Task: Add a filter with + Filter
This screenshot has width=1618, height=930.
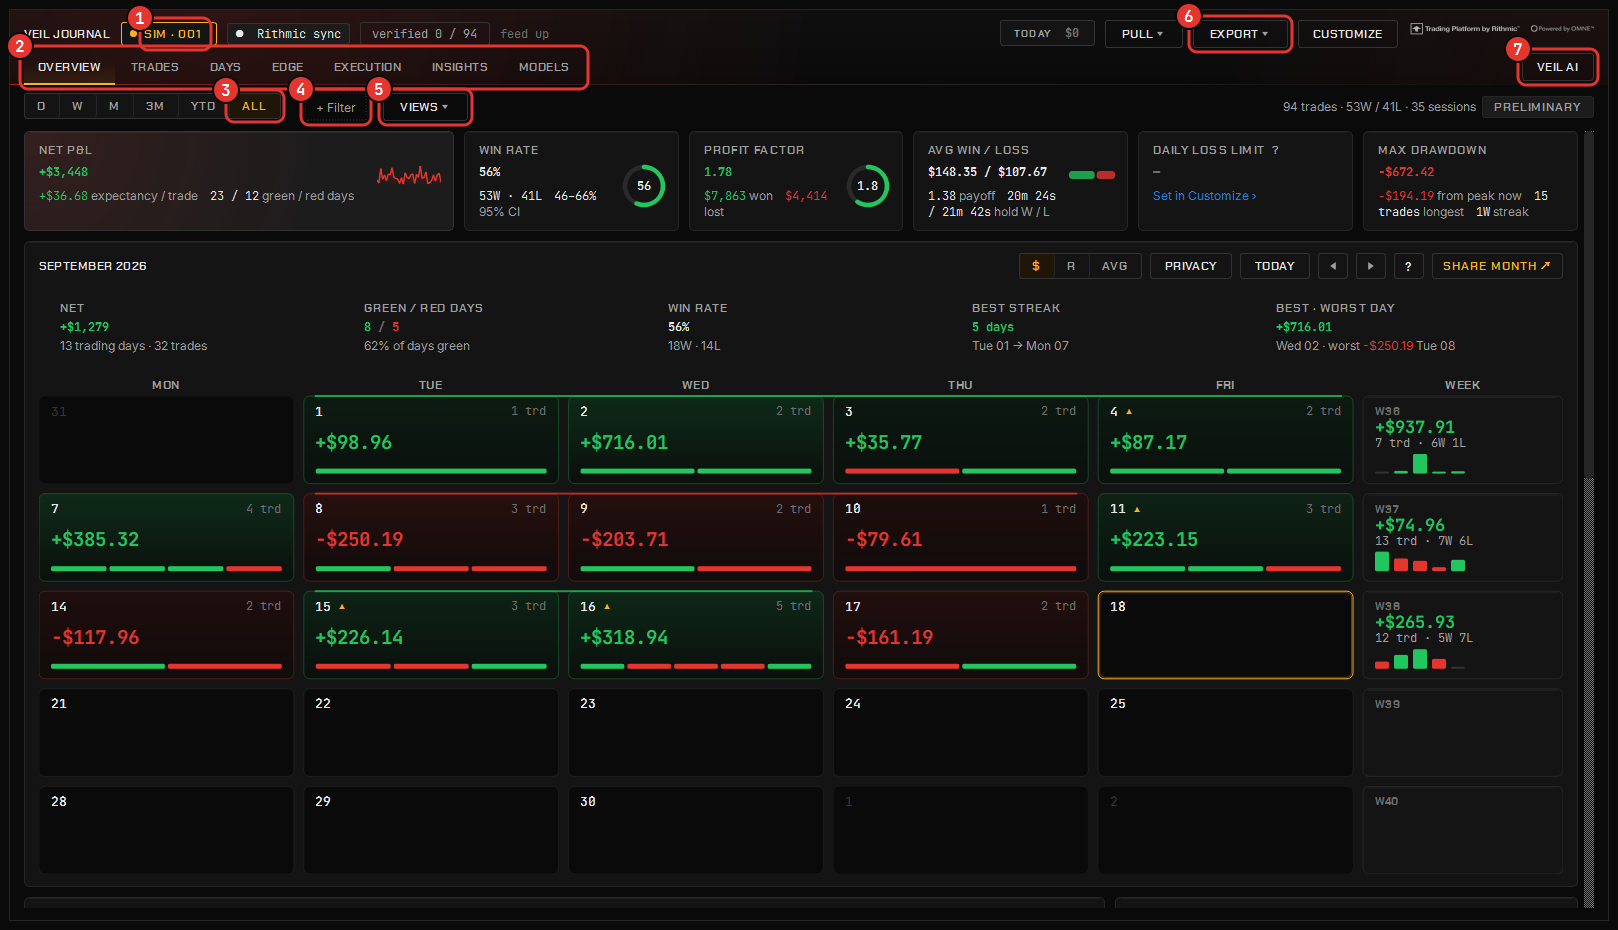Action: [x=336, y=108]
